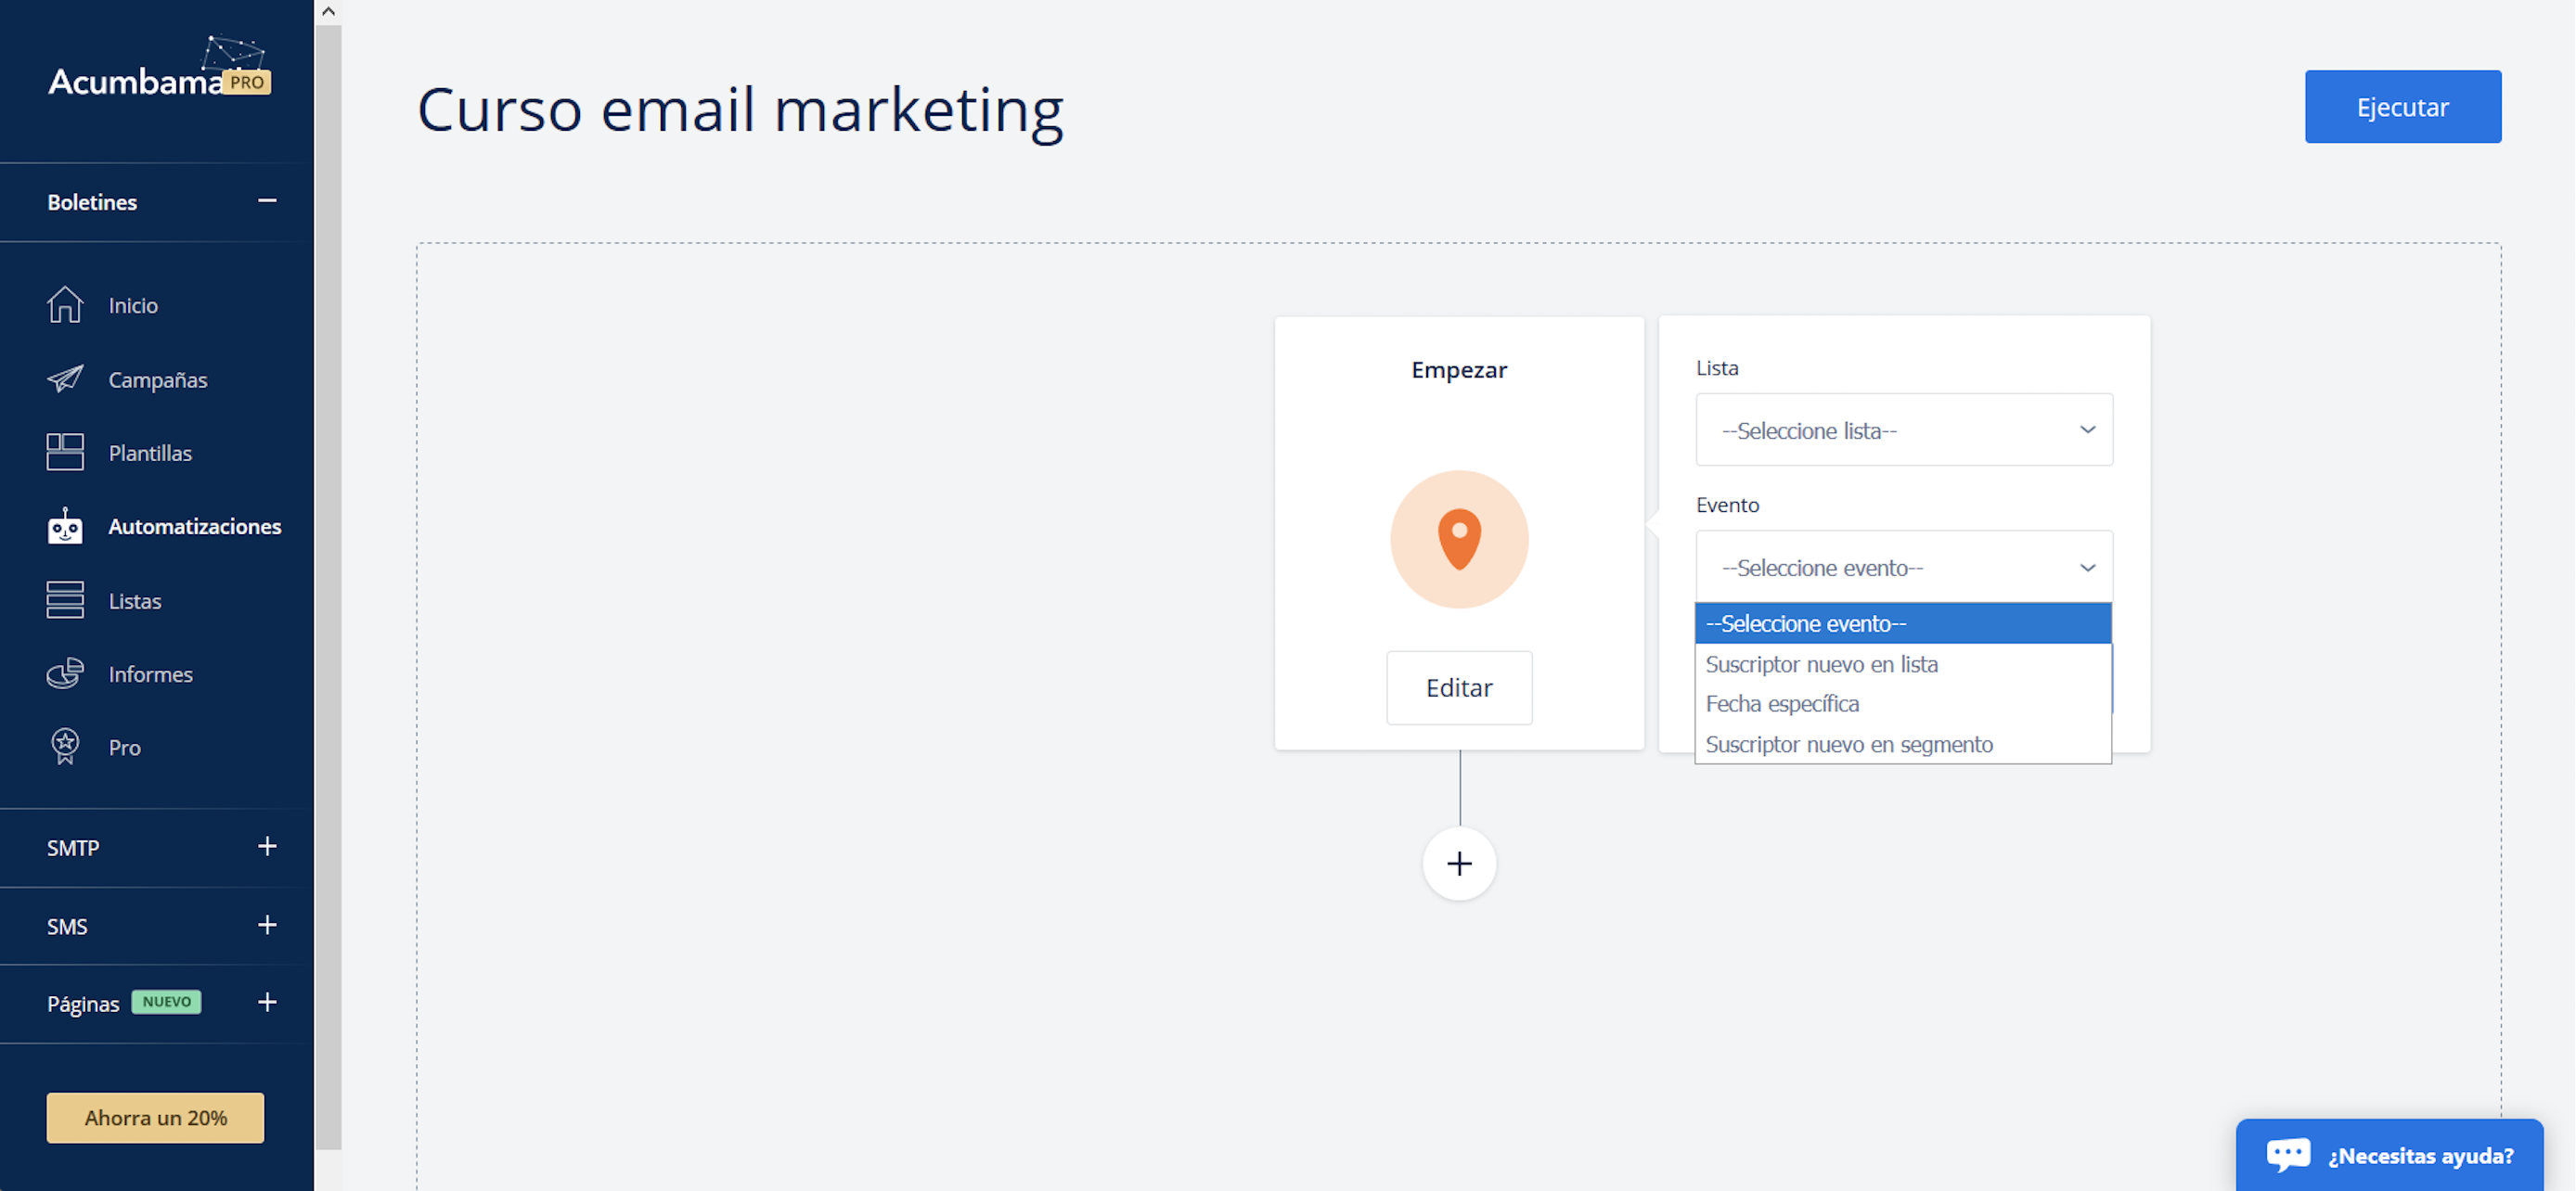
Task: Collapse the Boletines section
Action: tap(267, 201)
